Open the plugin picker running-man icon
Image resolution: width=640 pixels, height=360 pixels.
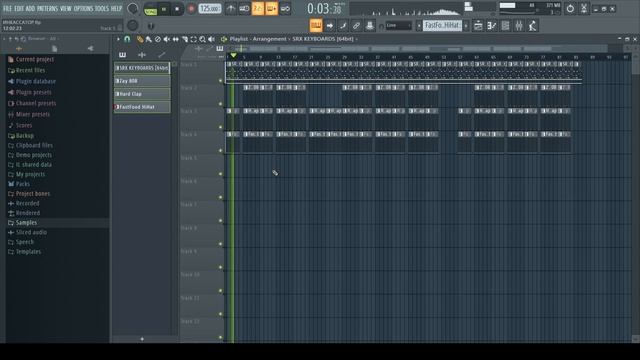(x=532, y=26)
